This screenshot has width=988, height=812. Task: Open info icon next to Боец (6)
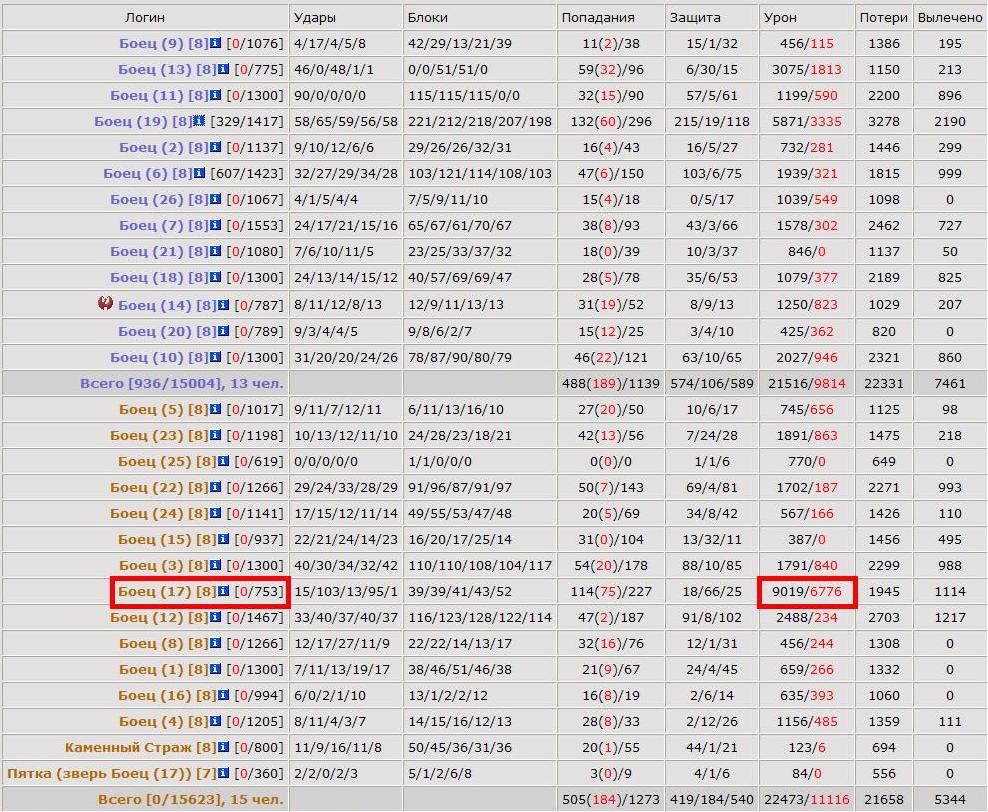pos(199,173)
